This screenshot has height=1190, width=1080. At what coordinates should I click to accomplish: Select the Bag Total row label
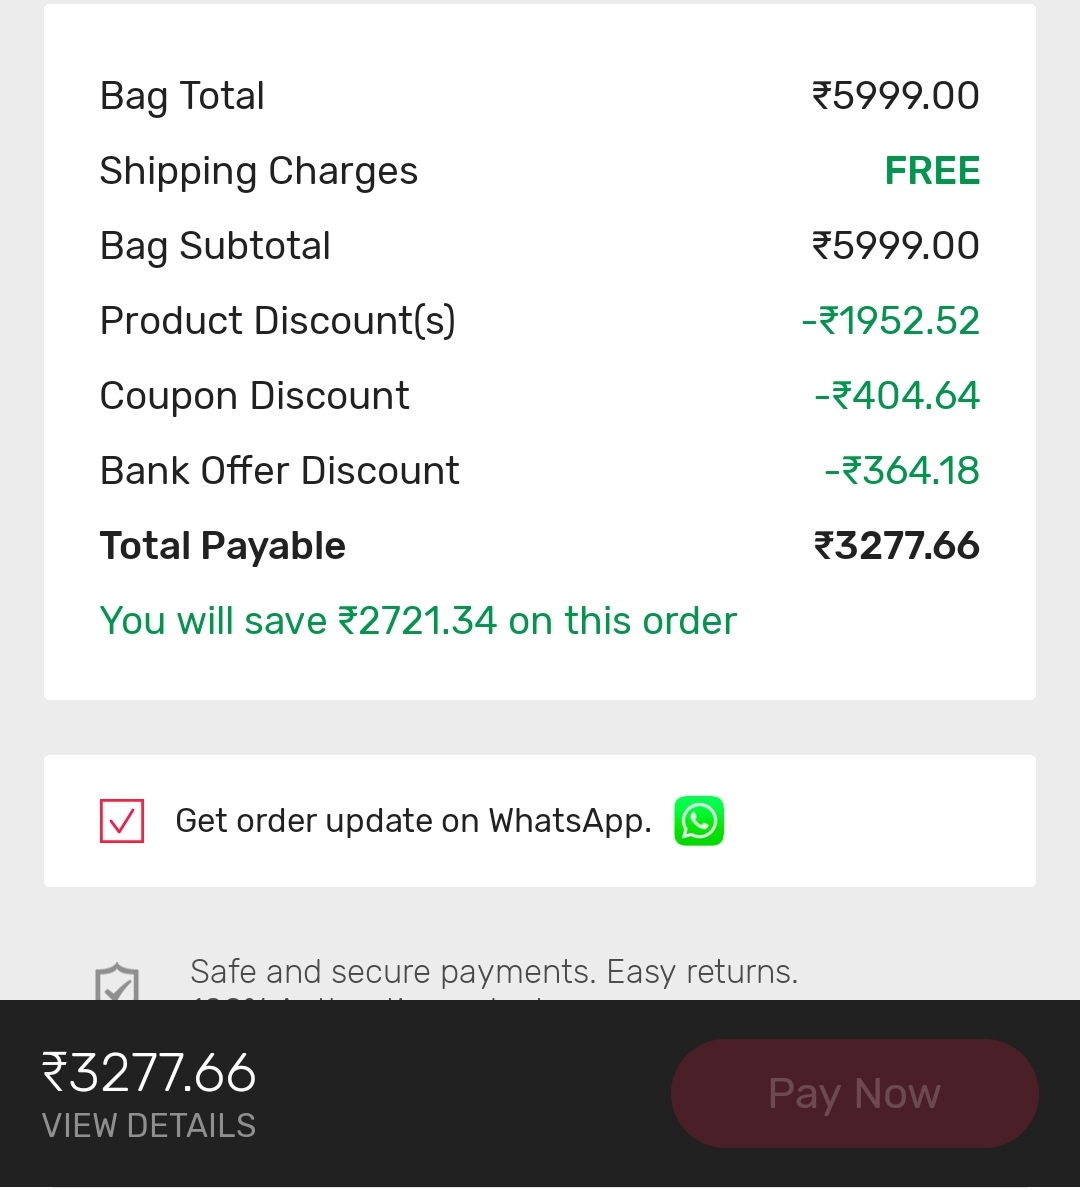(x=182, y=96)
